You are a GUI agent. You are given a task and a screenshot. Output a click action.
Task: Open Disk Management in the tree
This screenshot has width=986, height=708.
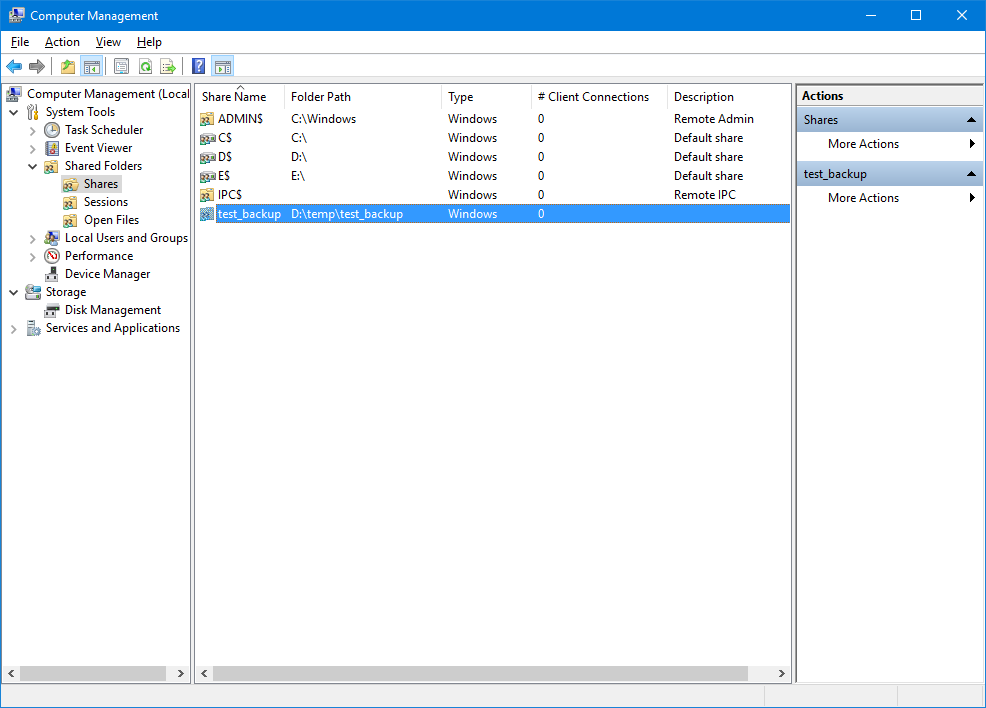click(112, 310)
